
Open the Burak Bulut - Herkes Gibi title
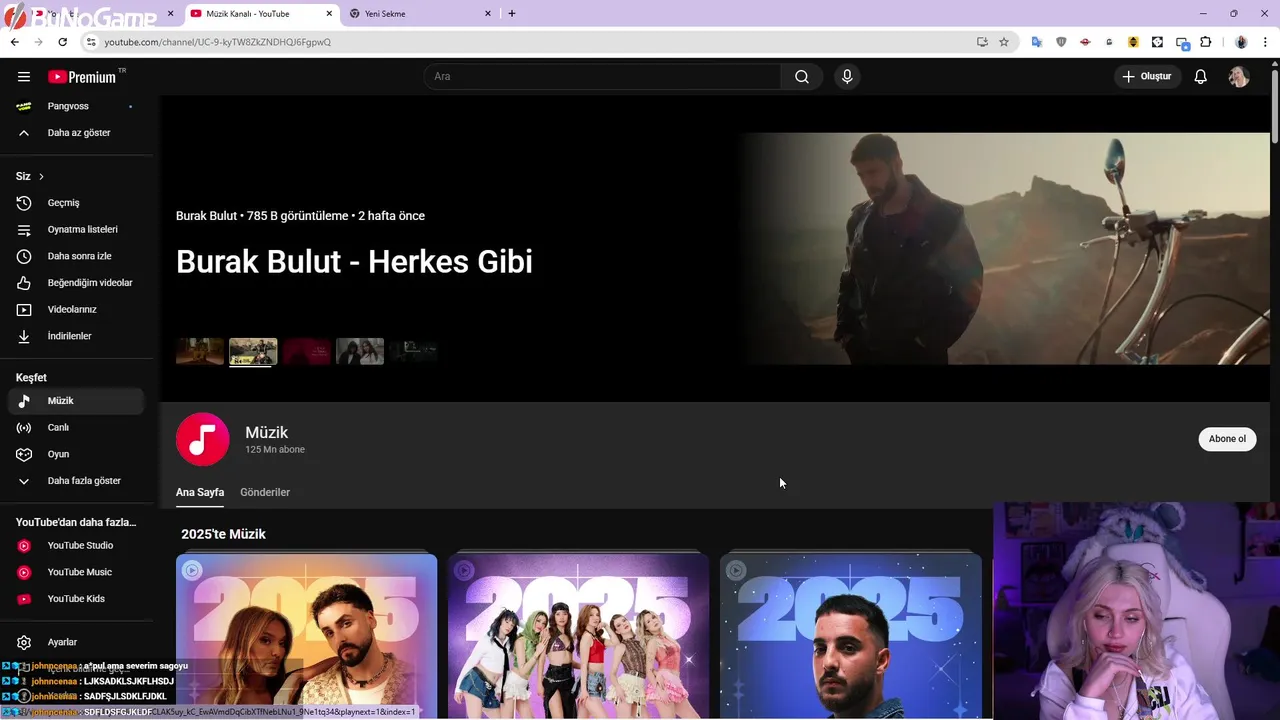click(354, 262)
